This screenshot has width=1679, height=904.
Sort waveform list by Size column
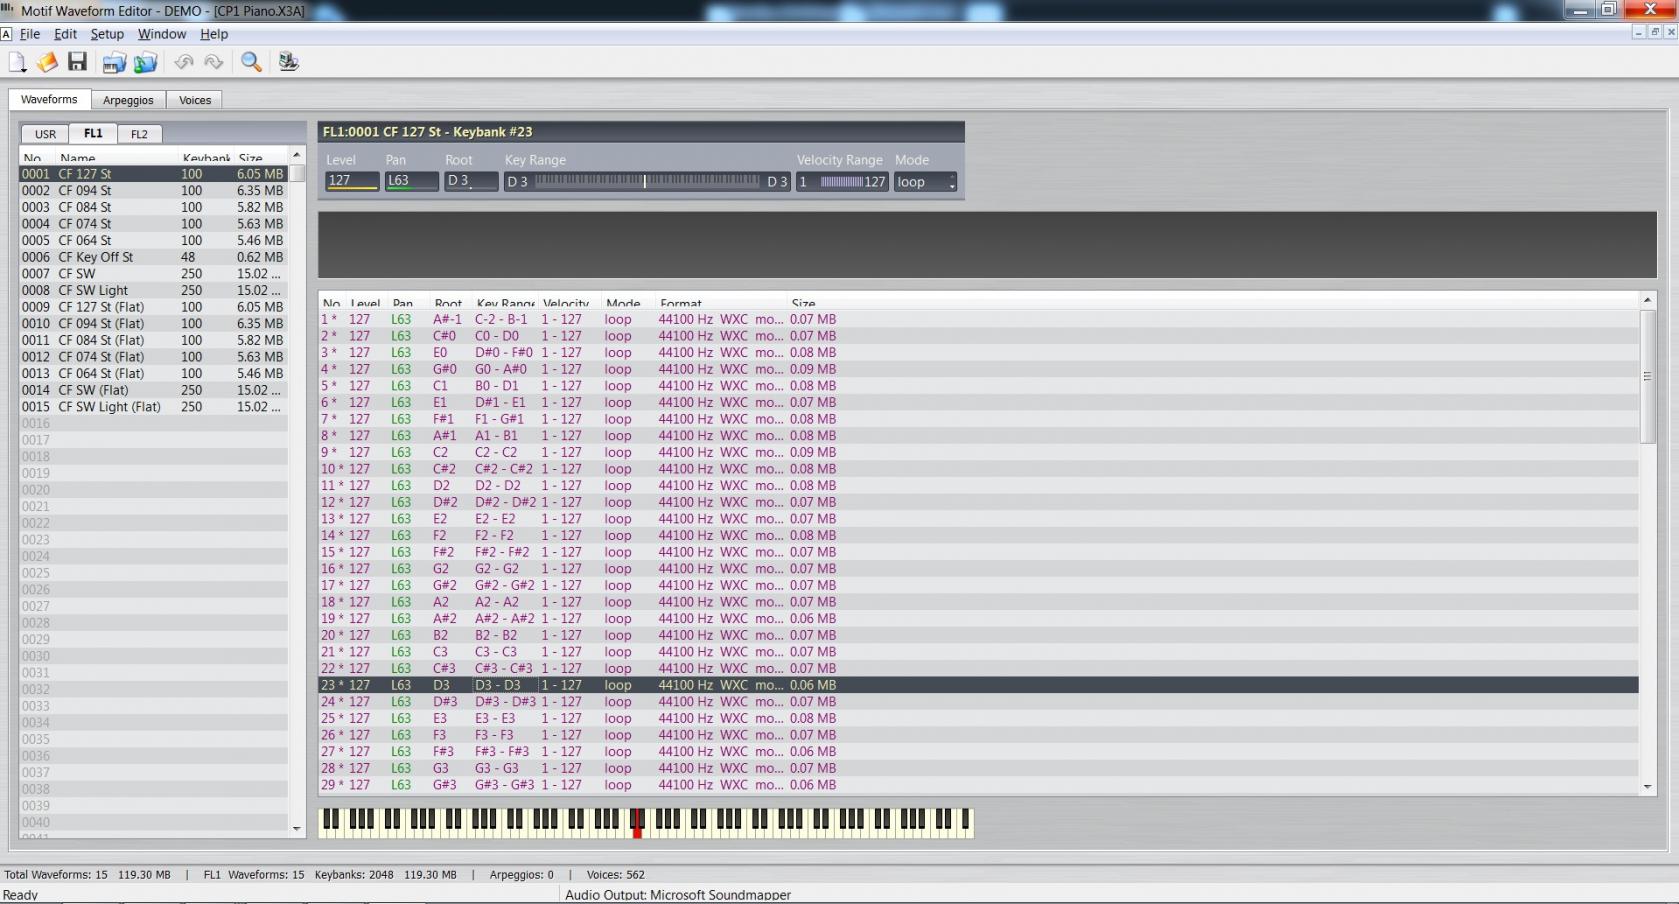[260, 157]
